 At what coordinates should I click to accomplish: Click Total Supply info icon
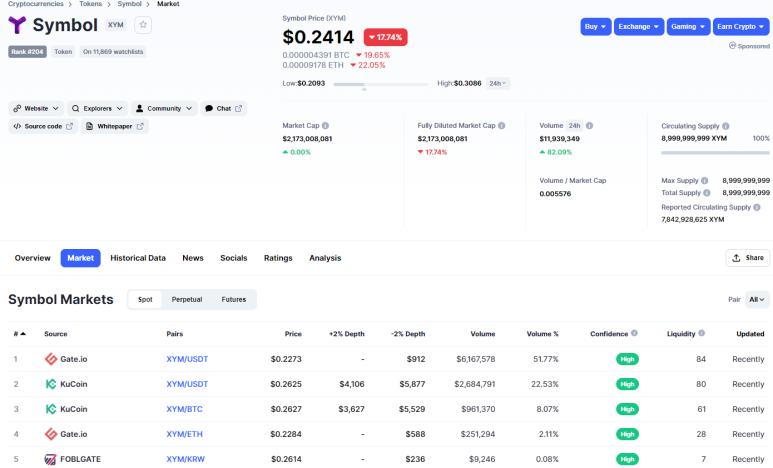point(706,193)
